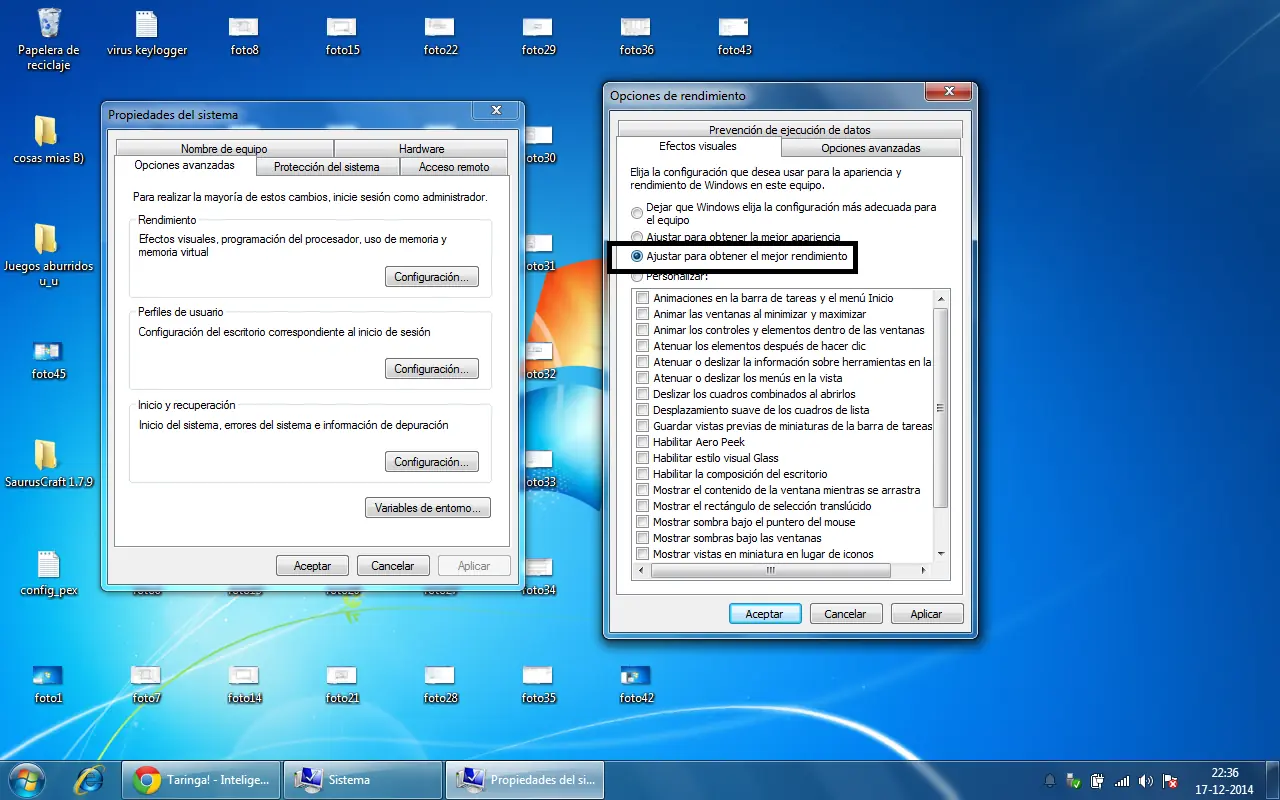Viewport: 1280px width, 800px height.
Task: Select the foto43 desktop icon
Action: tap(734, 34)
